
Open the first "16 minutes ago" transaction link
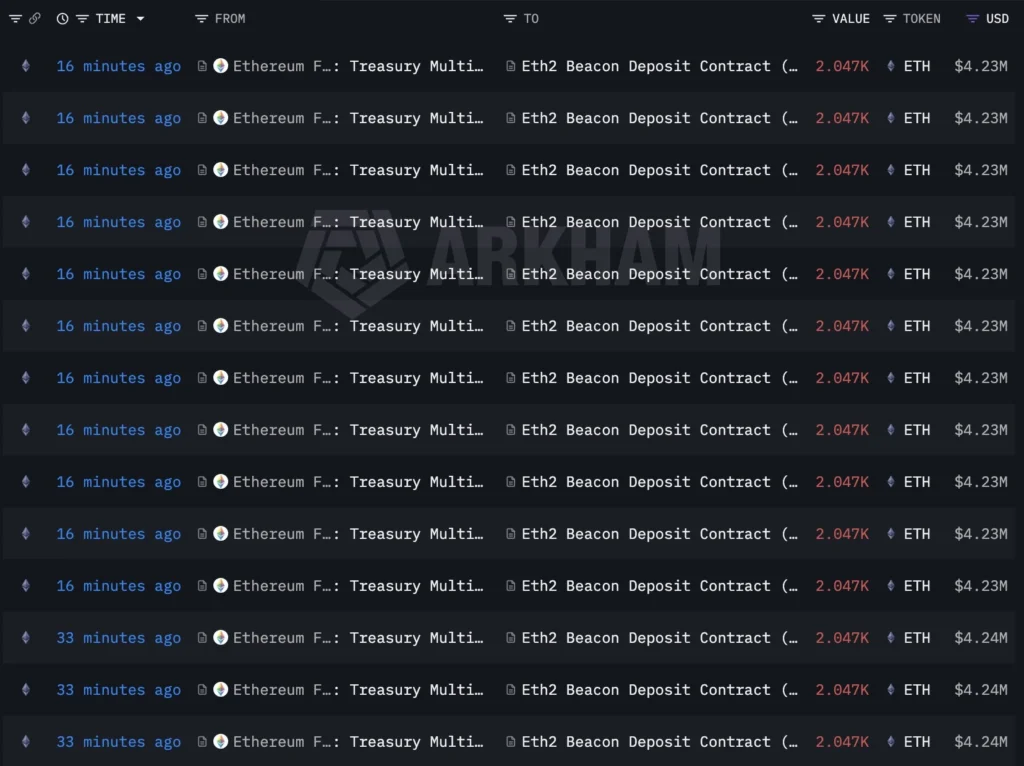[x=118, y=66]
